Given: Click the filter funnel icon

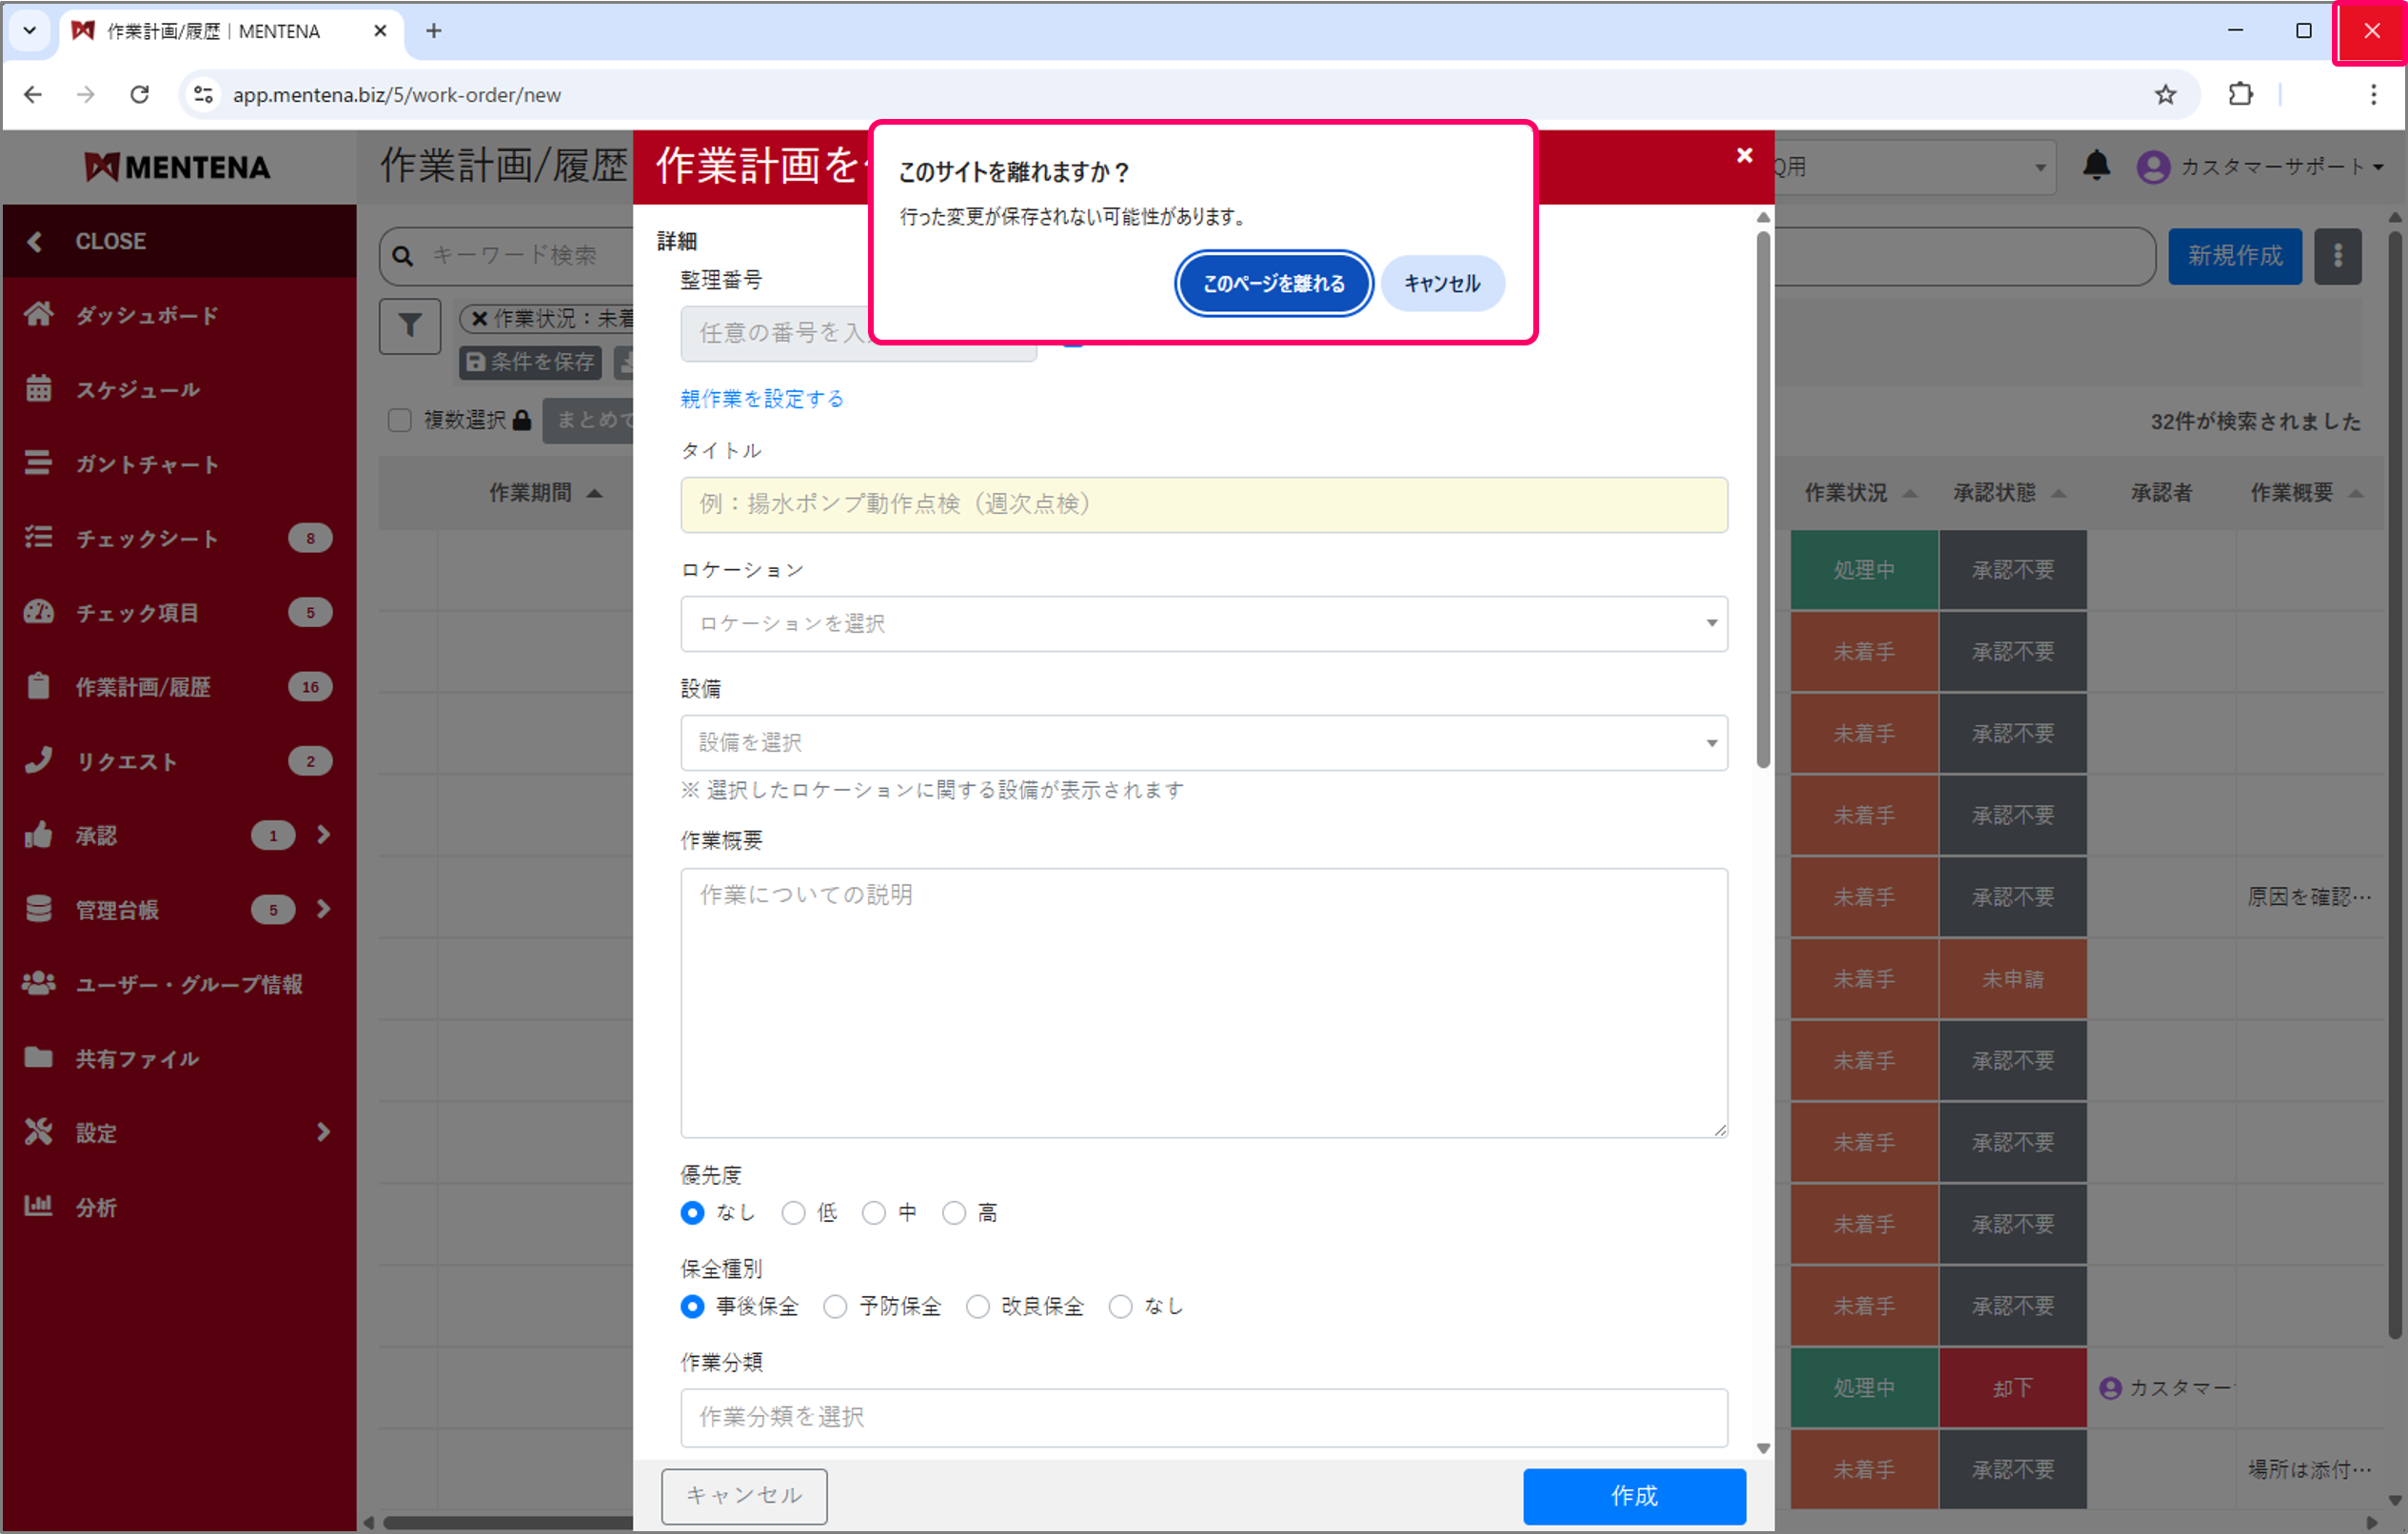Looking at the screenshot, I should coord(410,326).
